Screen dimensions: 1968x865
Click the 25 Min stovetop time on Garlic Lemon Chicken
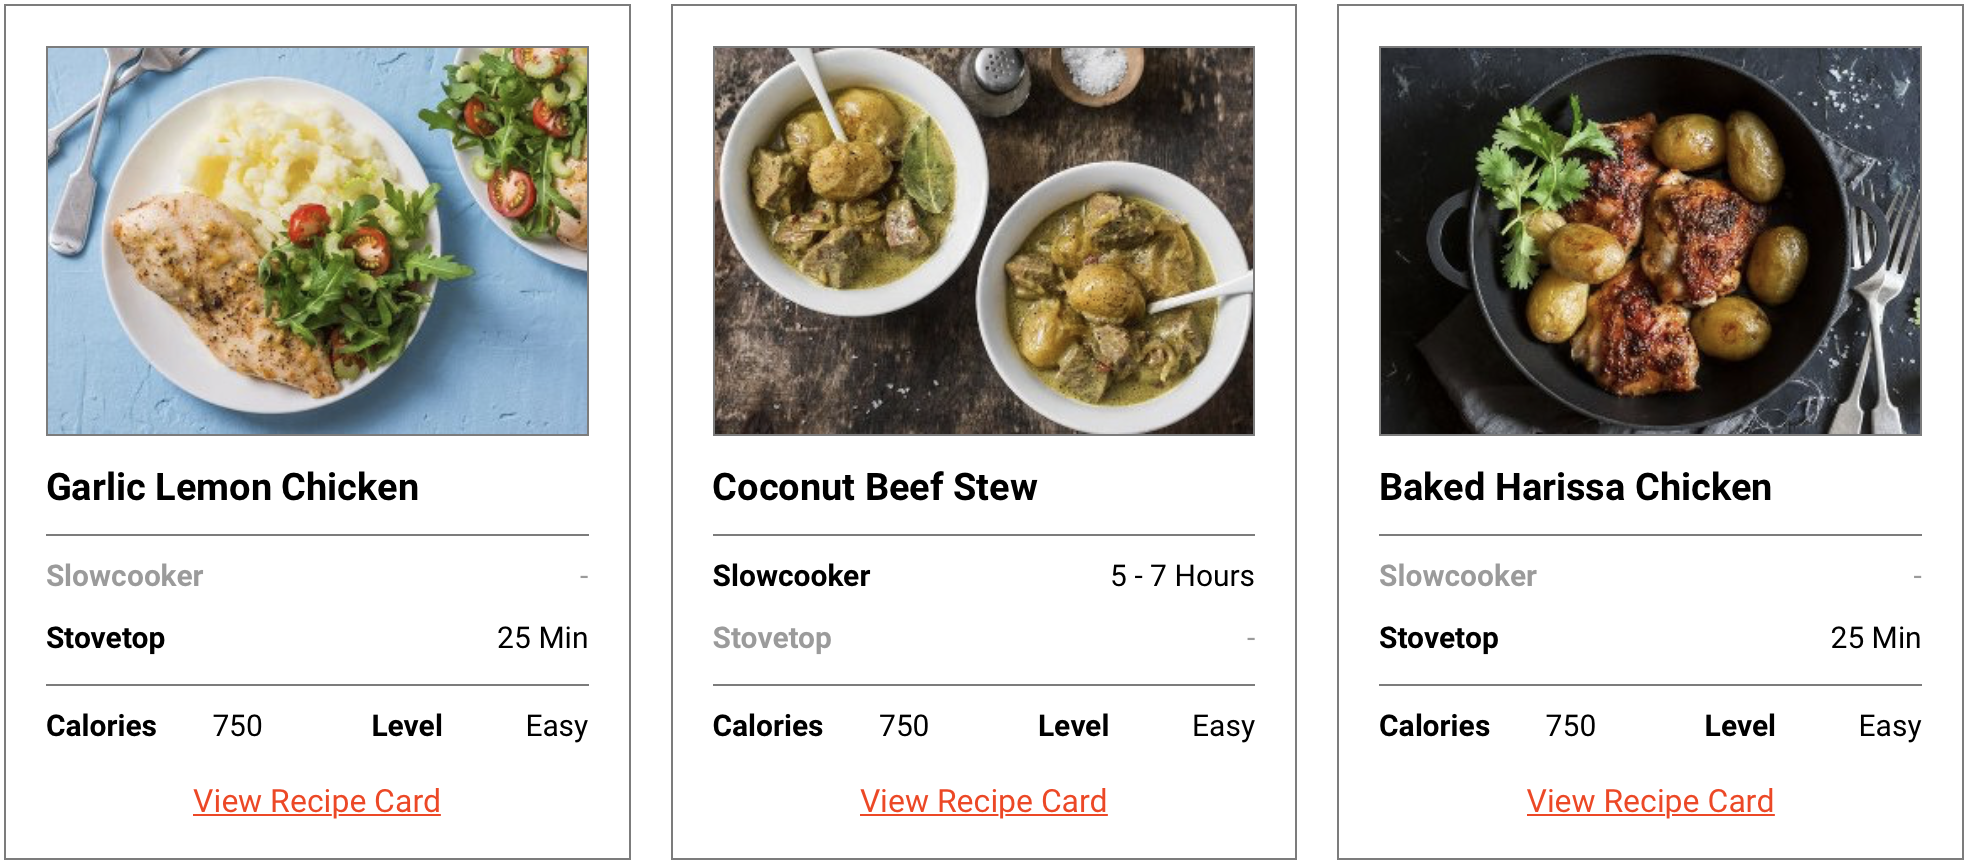pos(543,638)
